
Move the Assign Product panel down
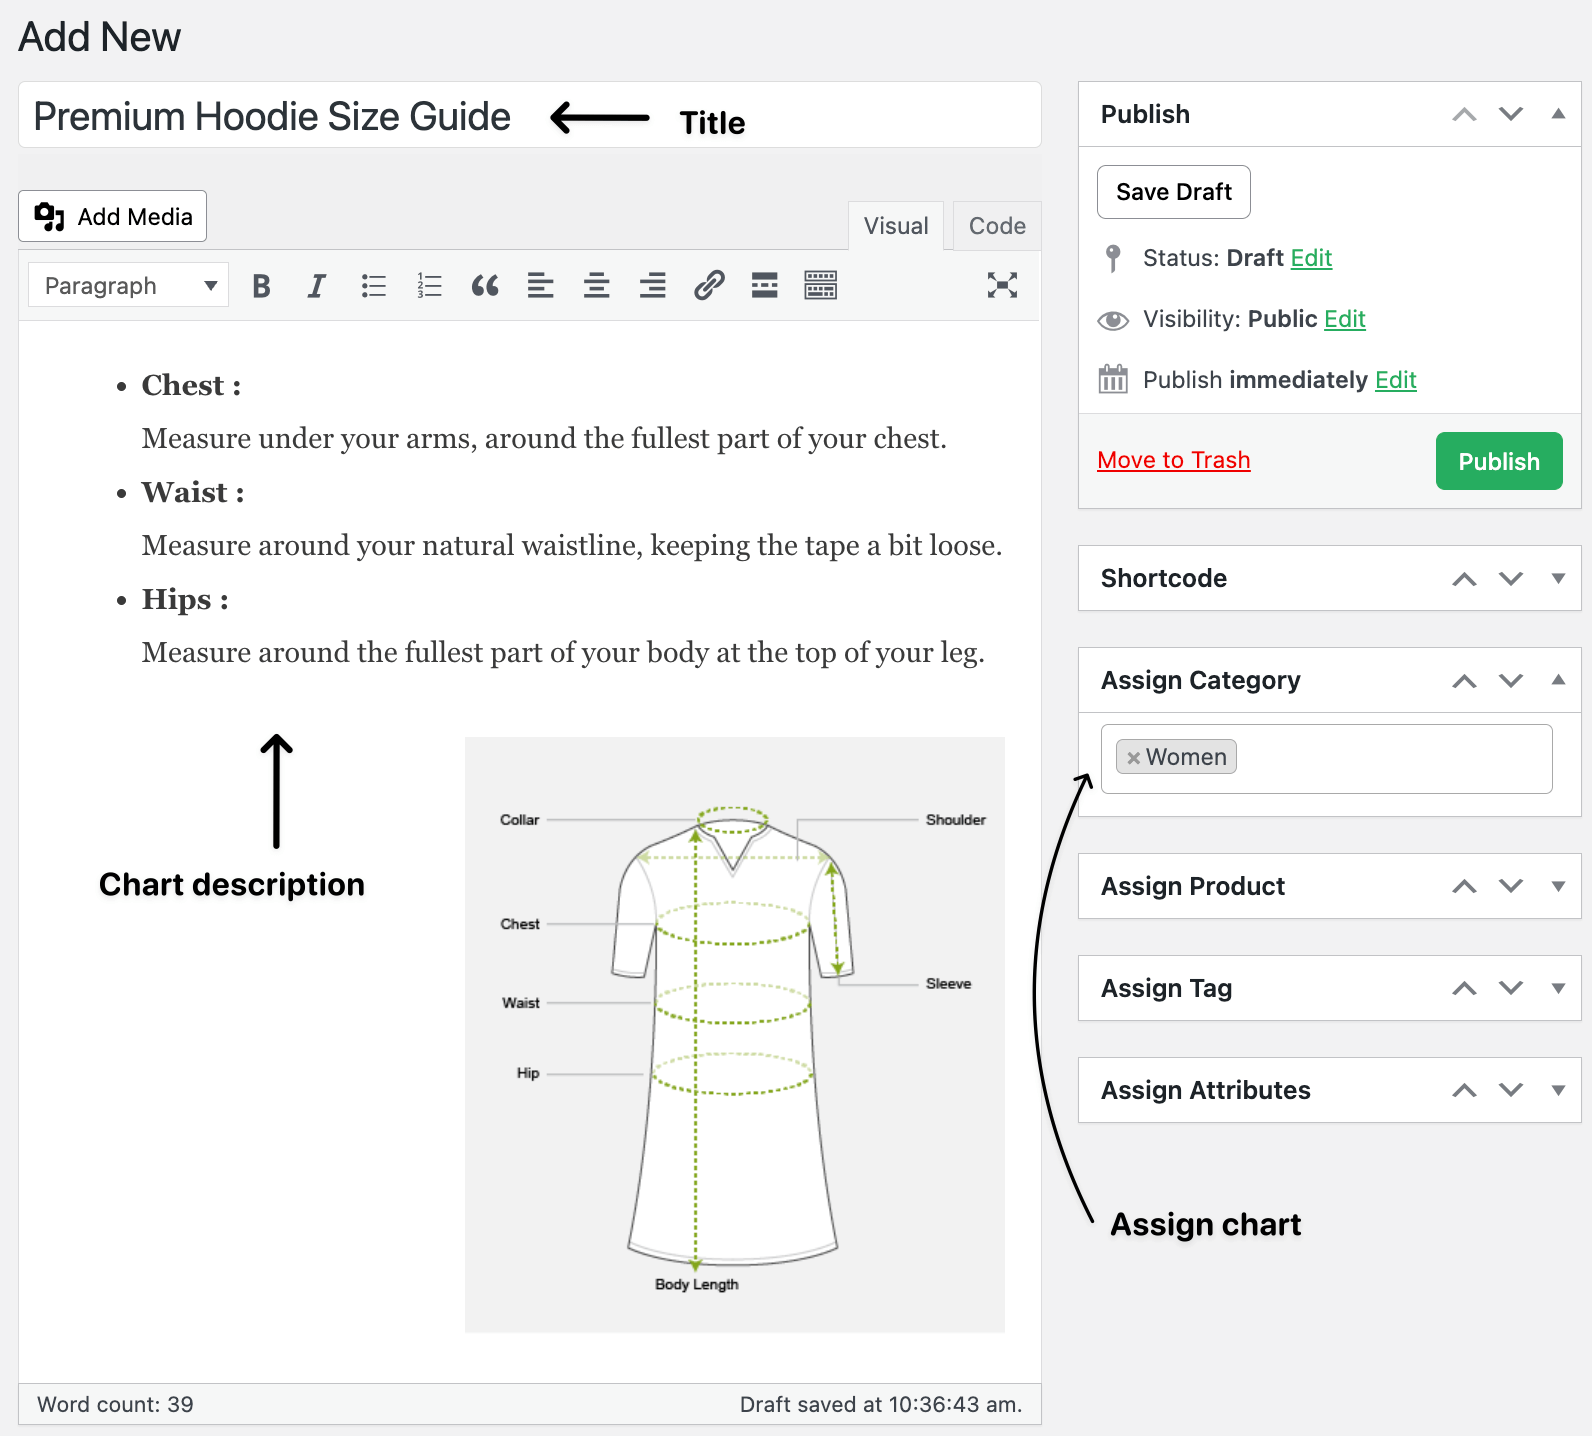(x=1511, y=886)
